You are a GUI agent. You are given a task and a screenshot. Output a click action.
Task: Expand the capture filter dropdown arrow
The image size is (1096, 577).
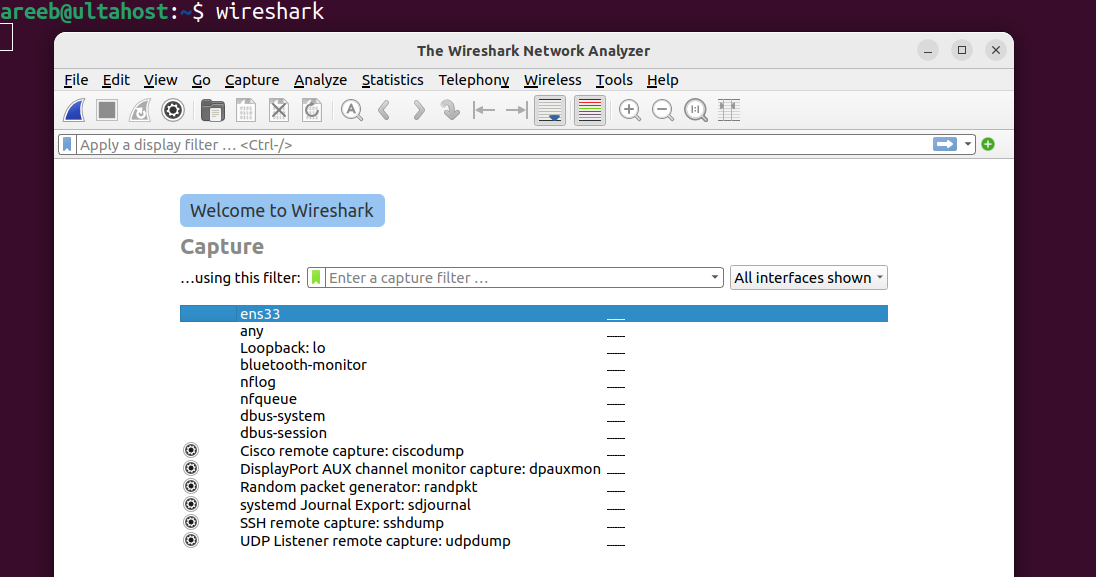[x=714, y=278]
